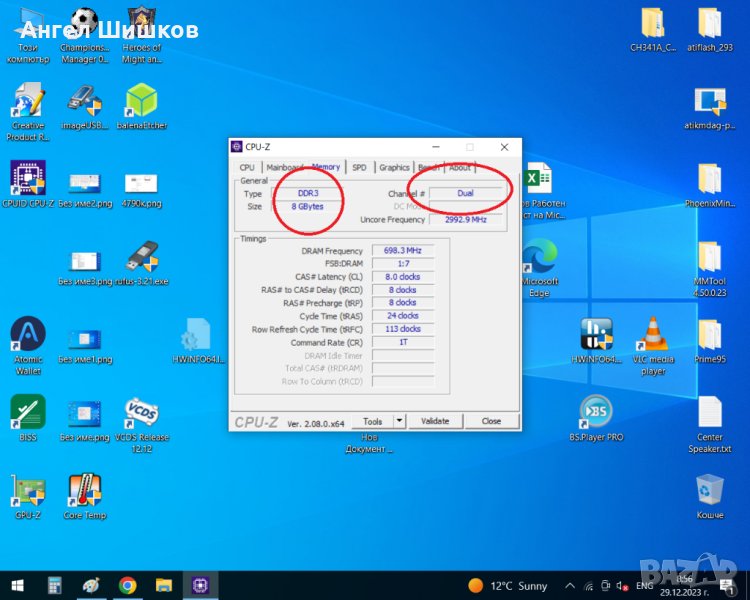
Task: Open the CPU tab in CPU-Z
Action: (247, 167)
